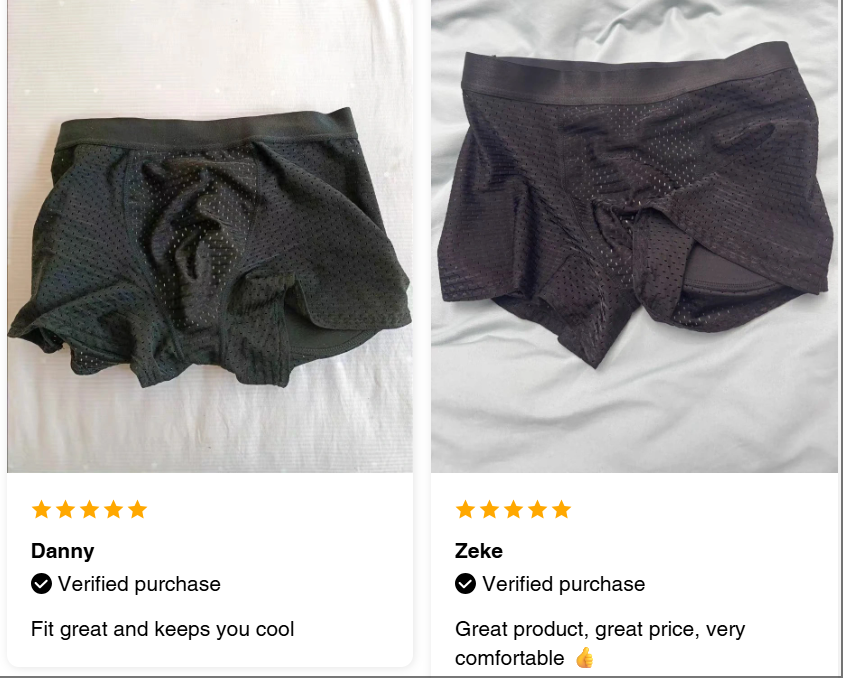Click the "Great product, great price" review text
The height and width of the screenshot is (678, 843).
coord(577,629)
